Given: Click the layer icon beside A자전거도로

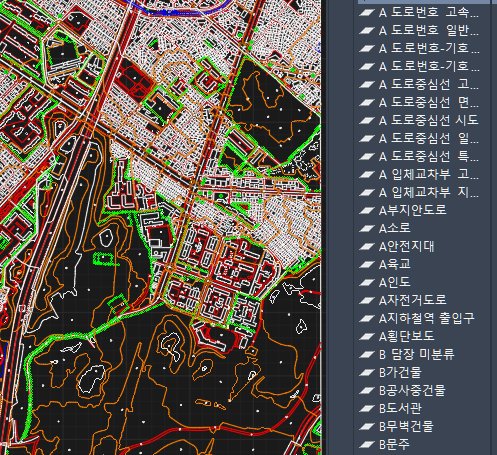Looking at the screenshot, I should [367, 301].
